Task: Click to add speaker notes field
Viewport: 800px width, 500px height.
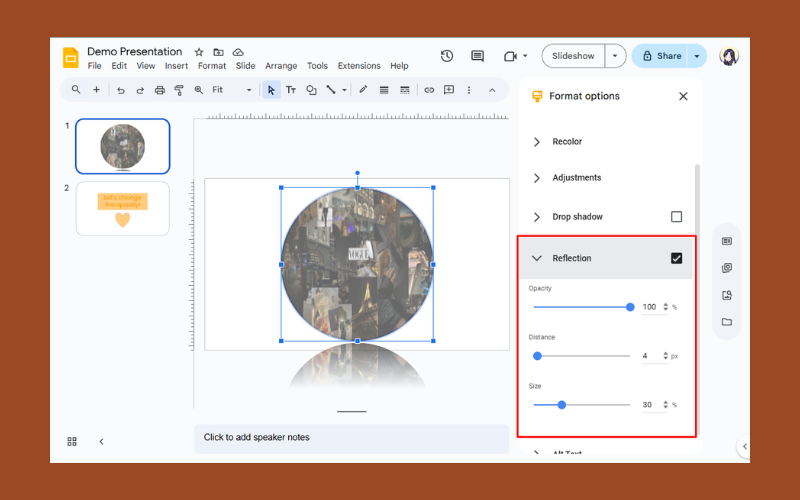Action: coord(352,438)
